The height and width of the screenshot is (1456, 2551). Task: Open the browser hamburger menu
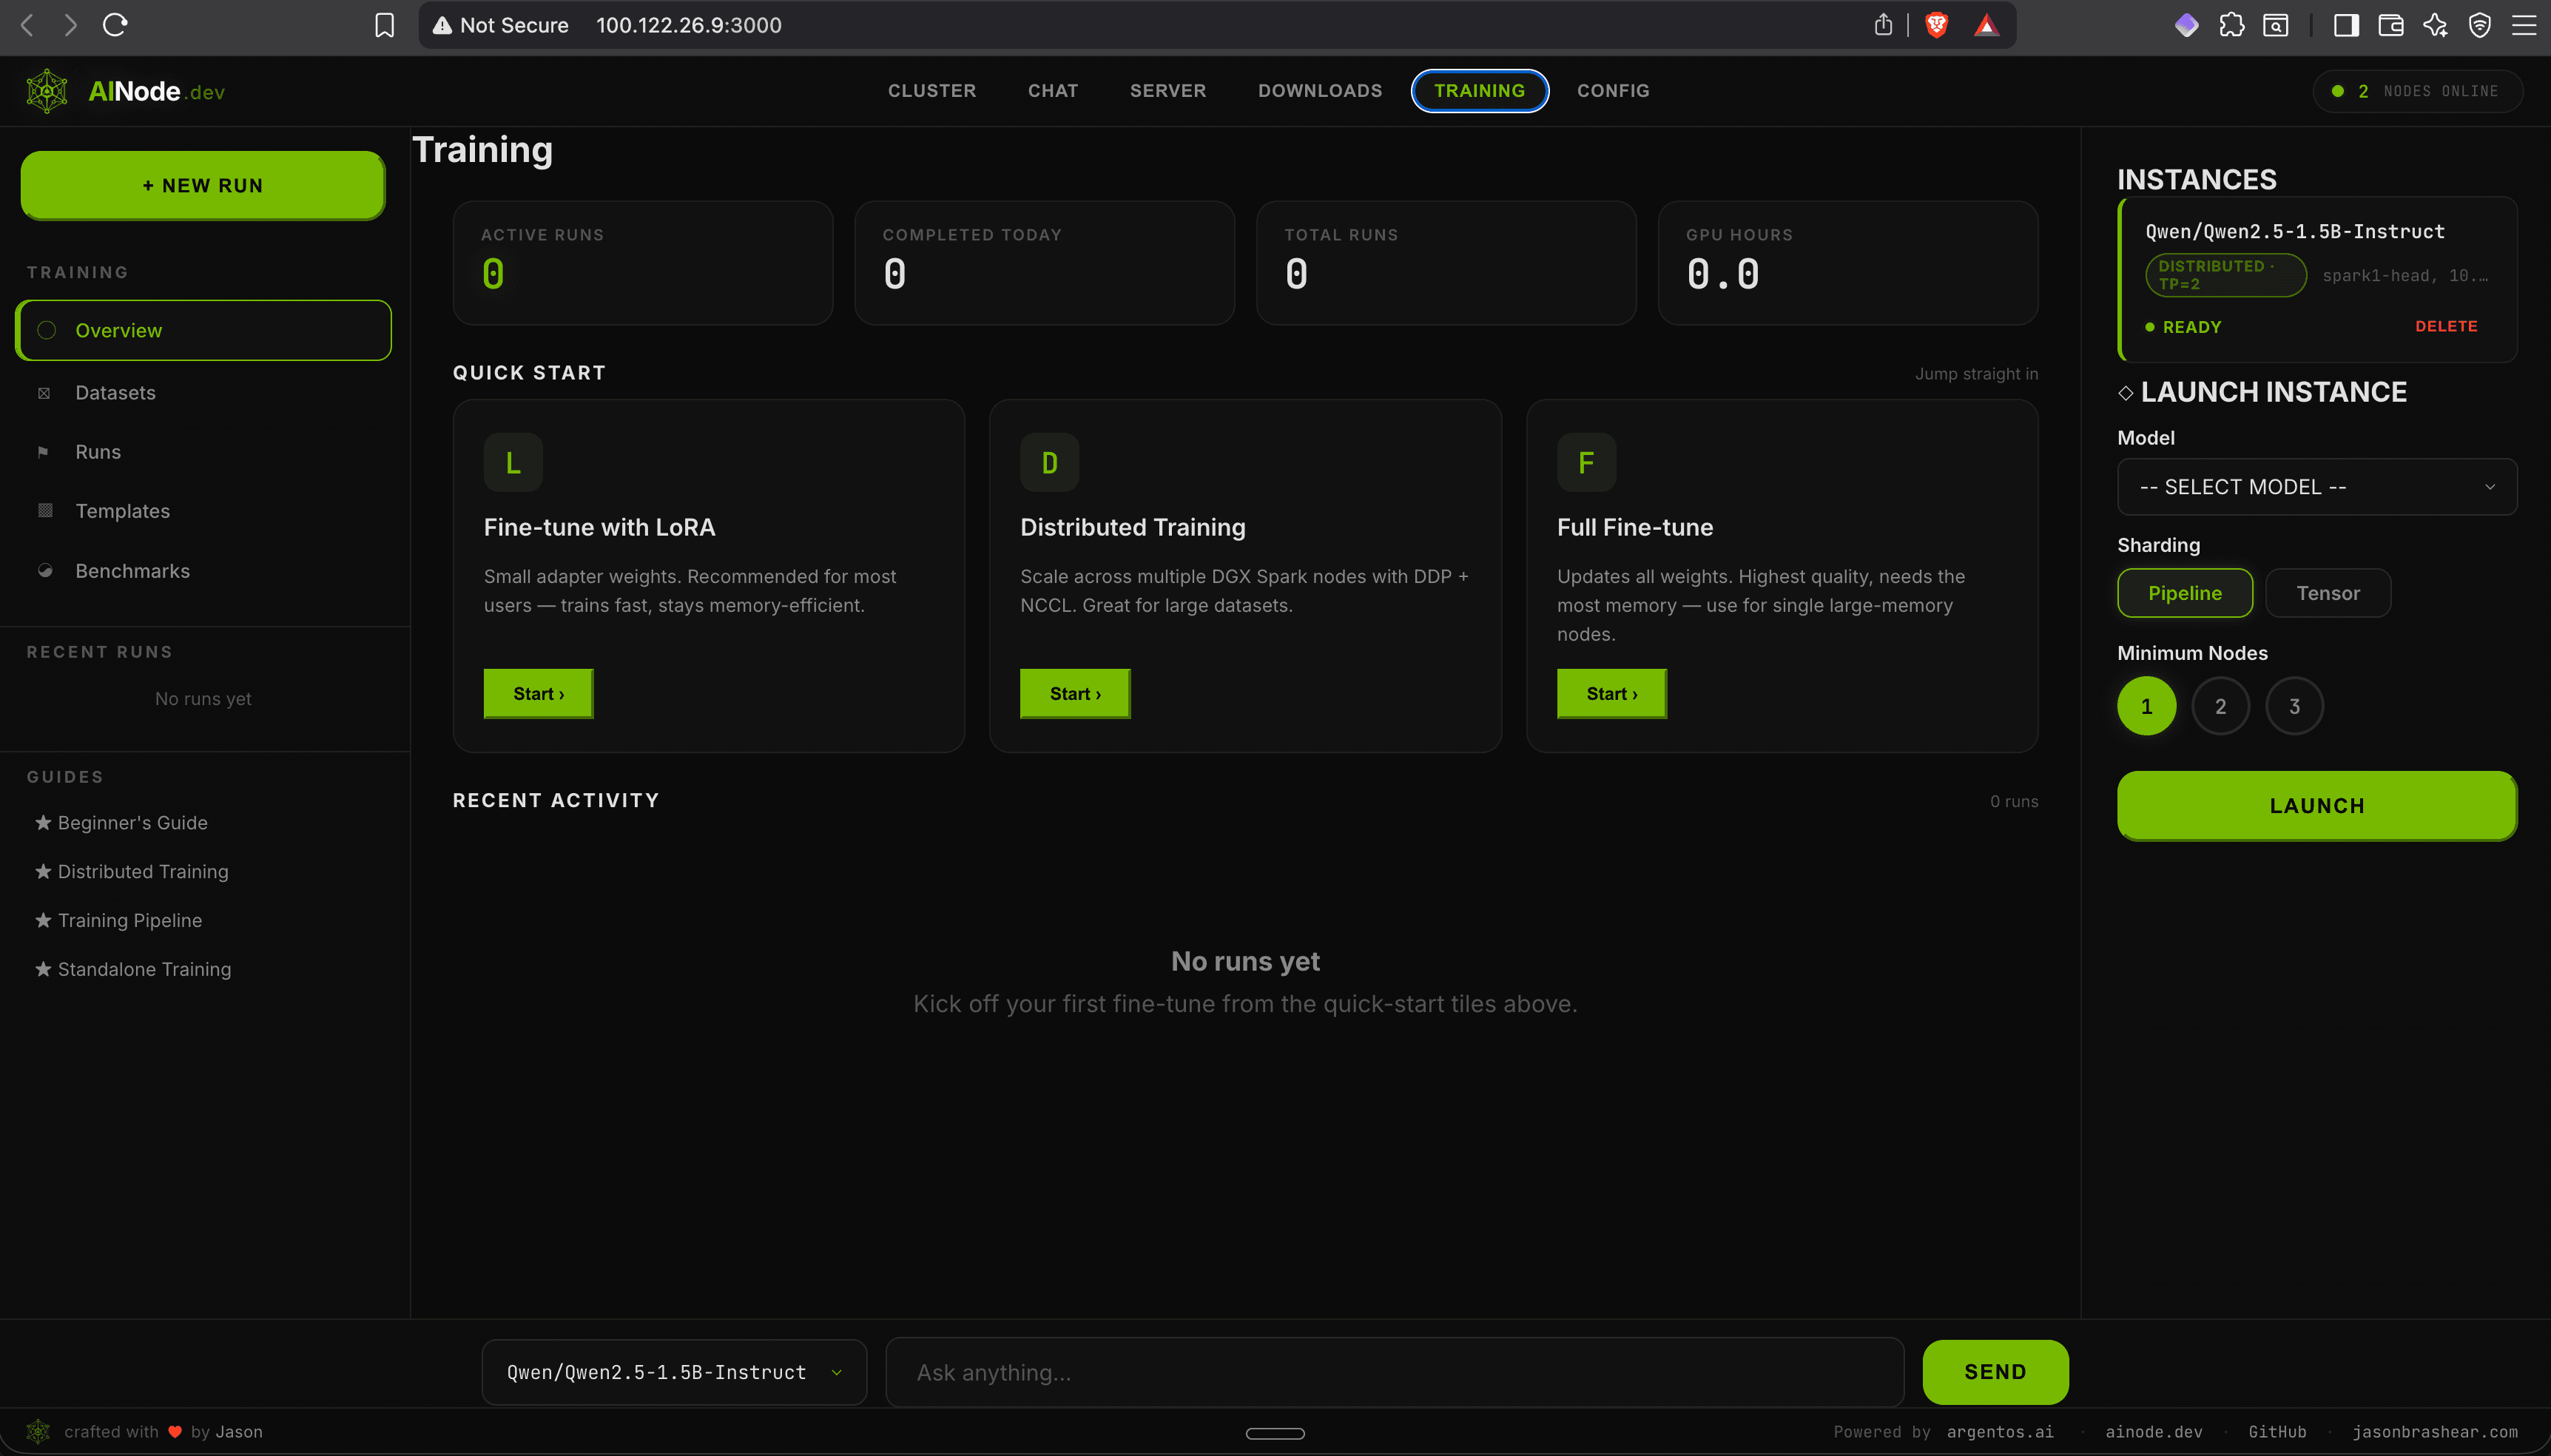click(x=2524, y=25)
